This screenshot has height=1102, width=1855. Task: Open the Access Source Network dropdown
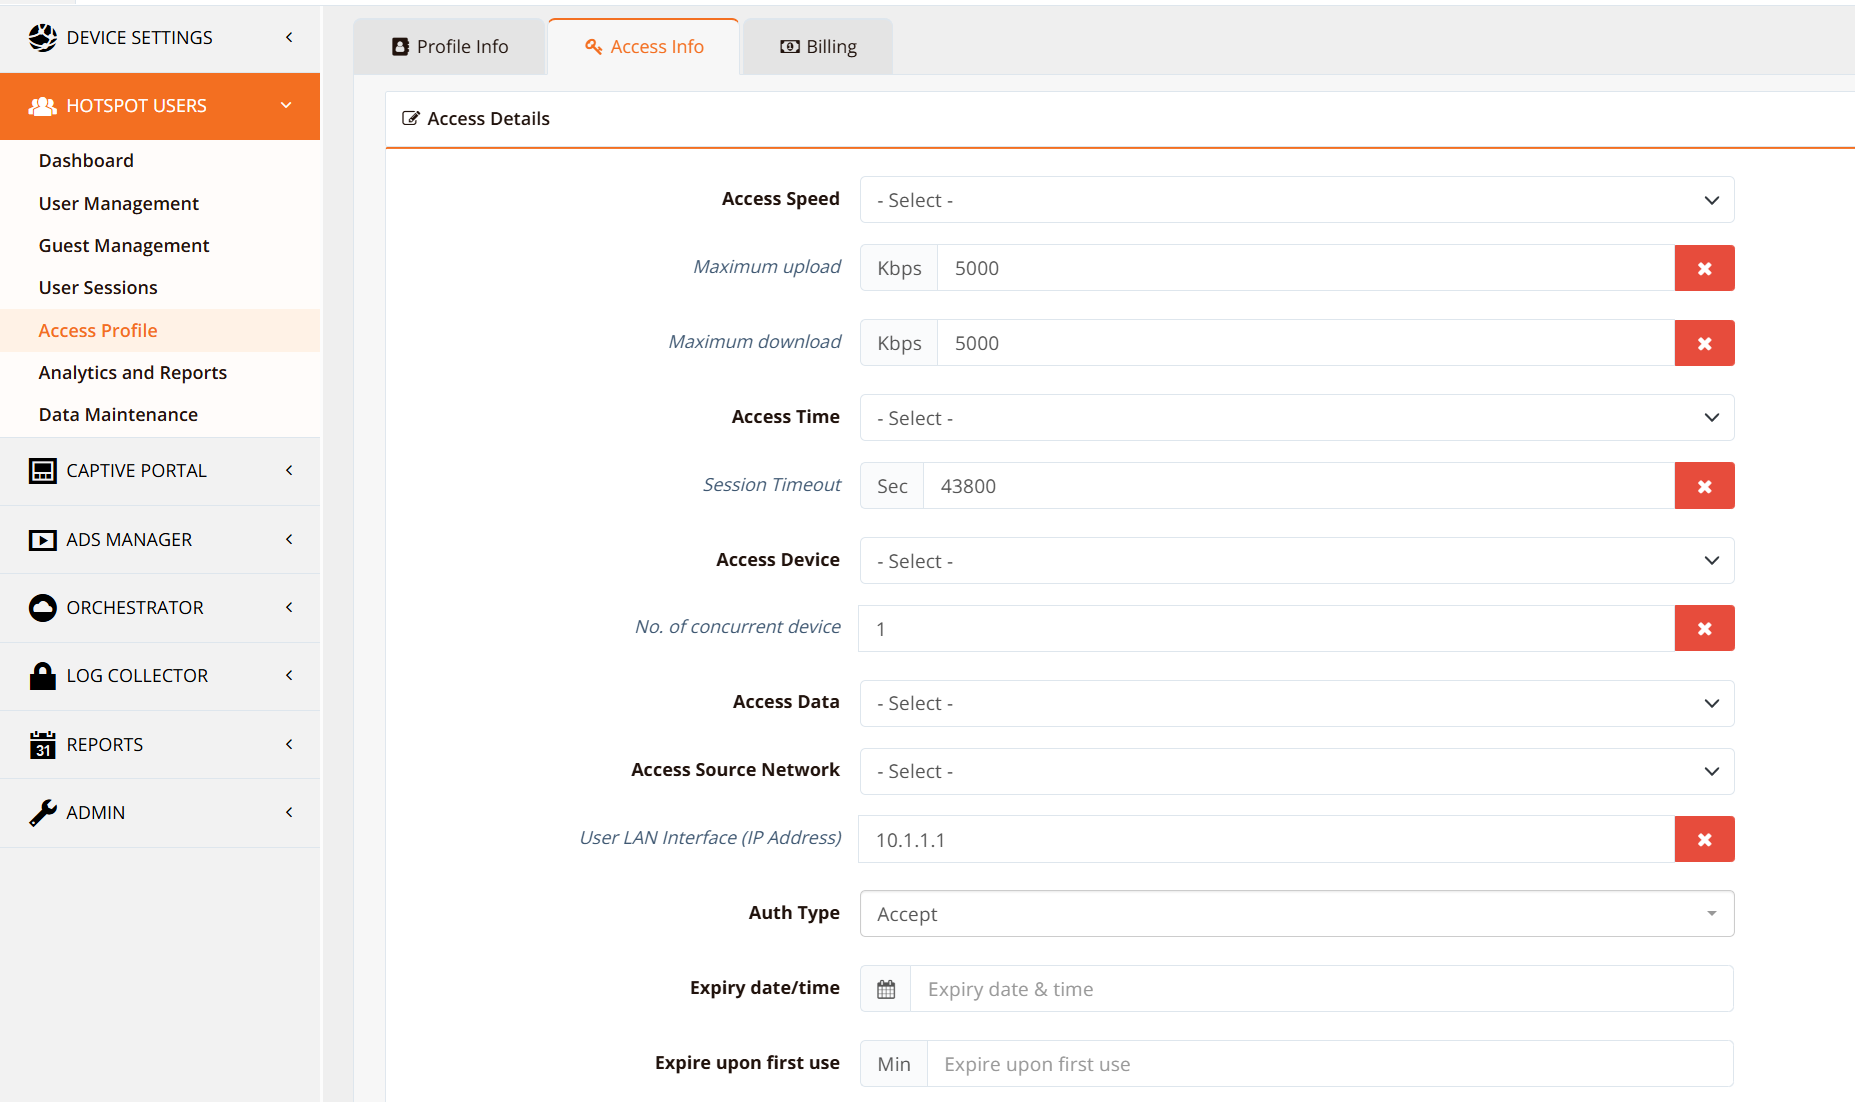click(x=1296, y=771)
